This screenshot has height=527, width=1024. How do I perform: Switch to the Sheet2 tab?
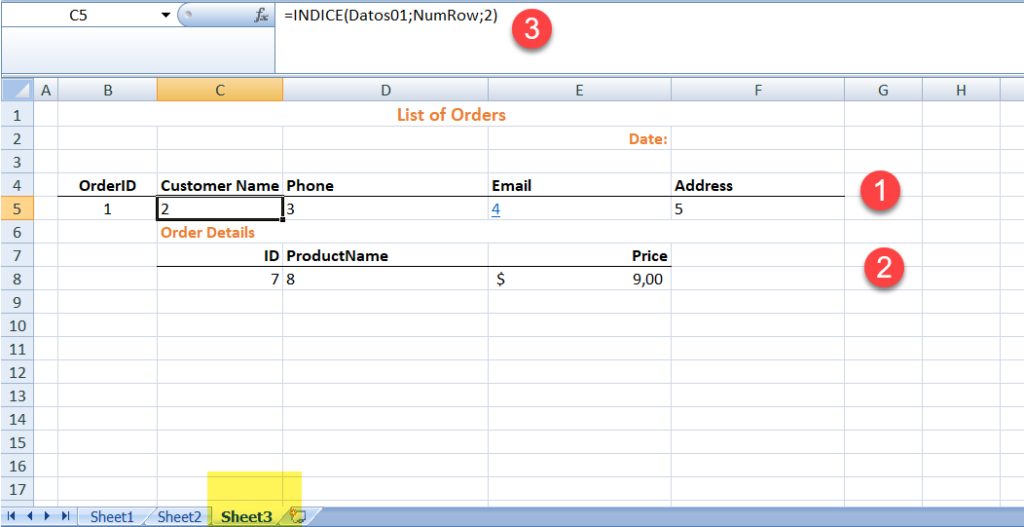tap(180, 517)
